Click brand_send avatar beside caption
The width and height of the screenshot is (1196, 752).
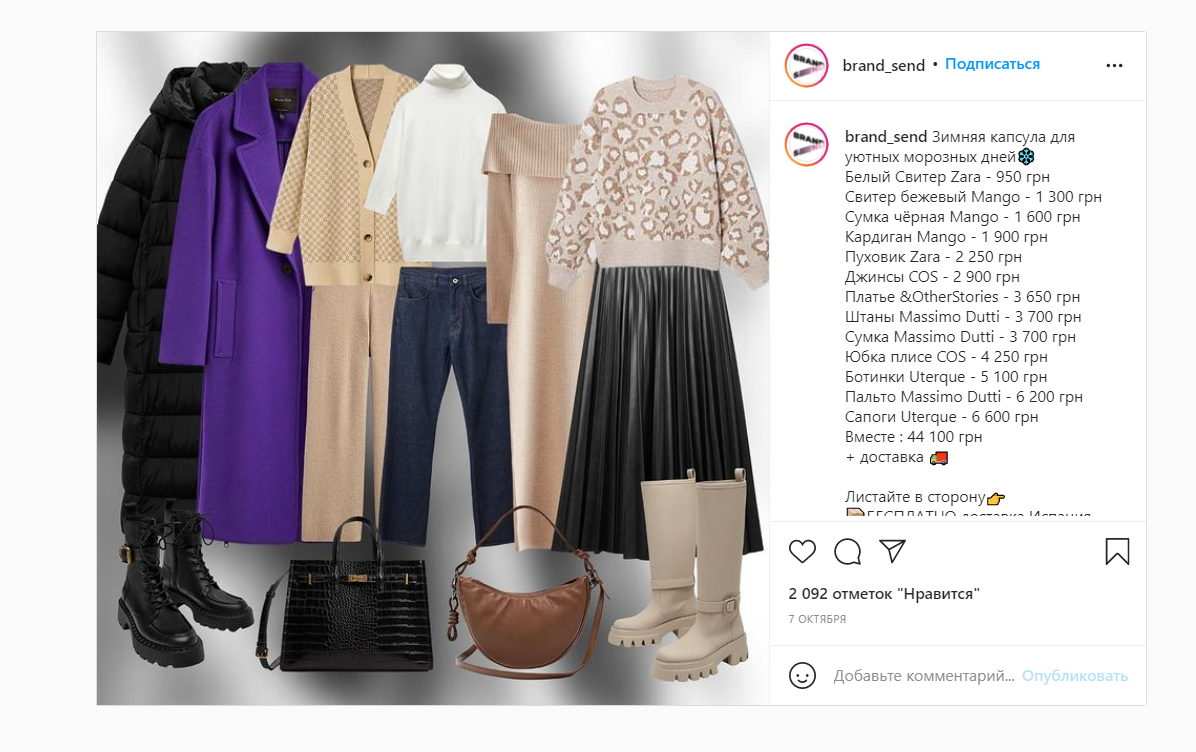click(806, 144)
